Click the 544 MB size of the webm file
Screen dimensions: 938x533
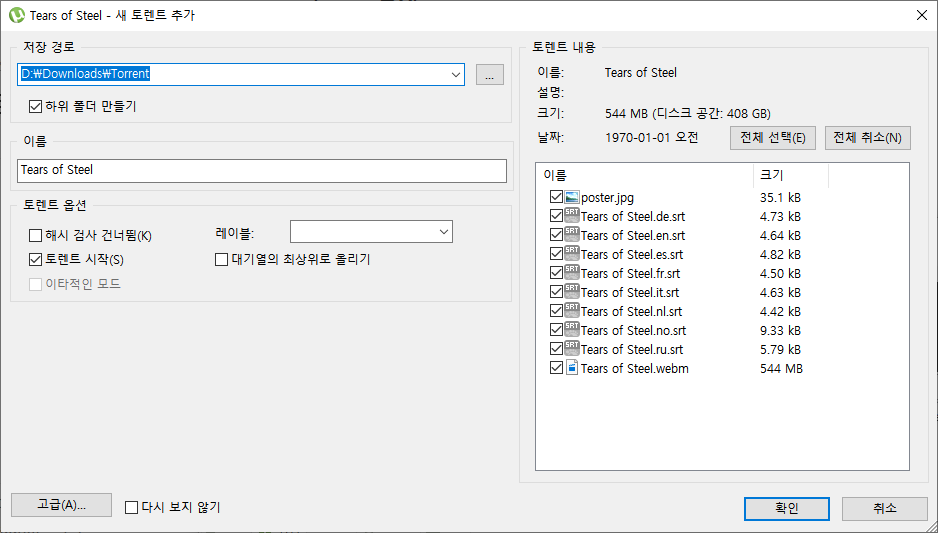[781, 368]
